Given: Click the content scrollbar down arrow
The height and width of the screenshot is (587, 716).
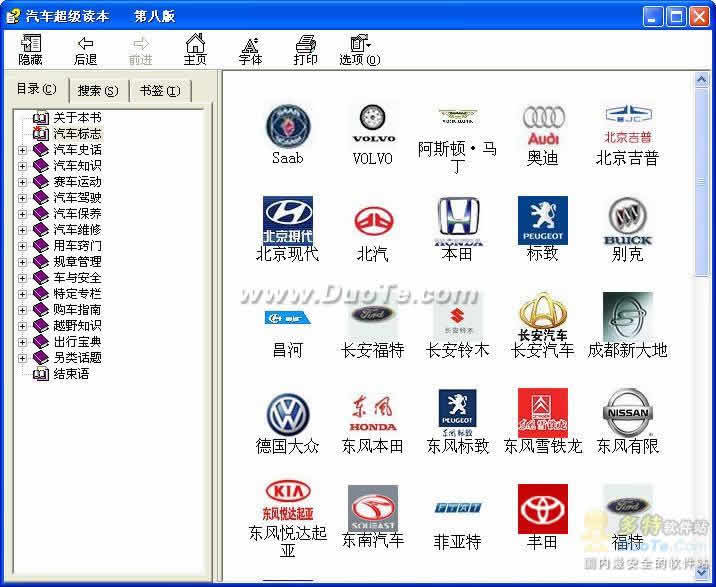Looking at the screenshot, I should tap(701, 571).
